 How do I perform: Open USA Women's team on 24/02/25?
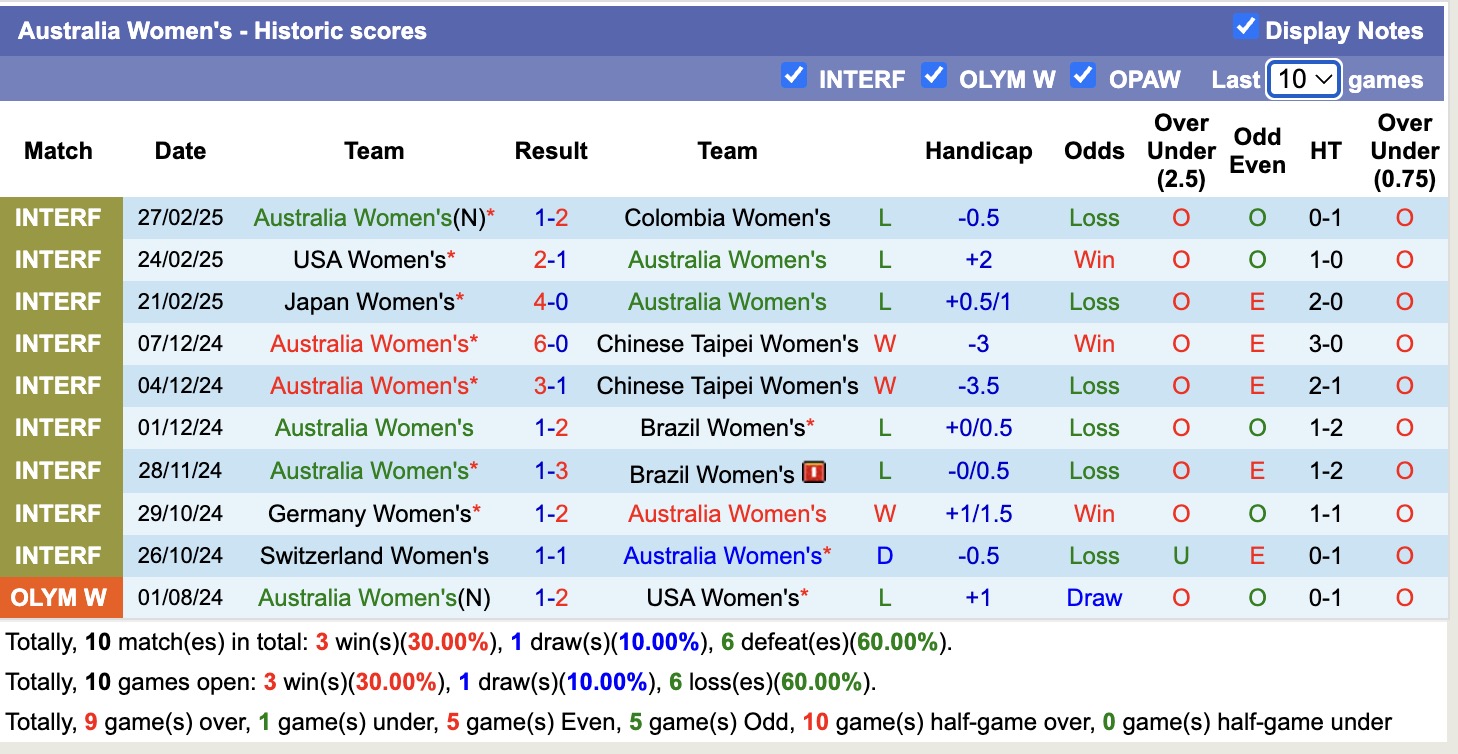pos(369,260)
